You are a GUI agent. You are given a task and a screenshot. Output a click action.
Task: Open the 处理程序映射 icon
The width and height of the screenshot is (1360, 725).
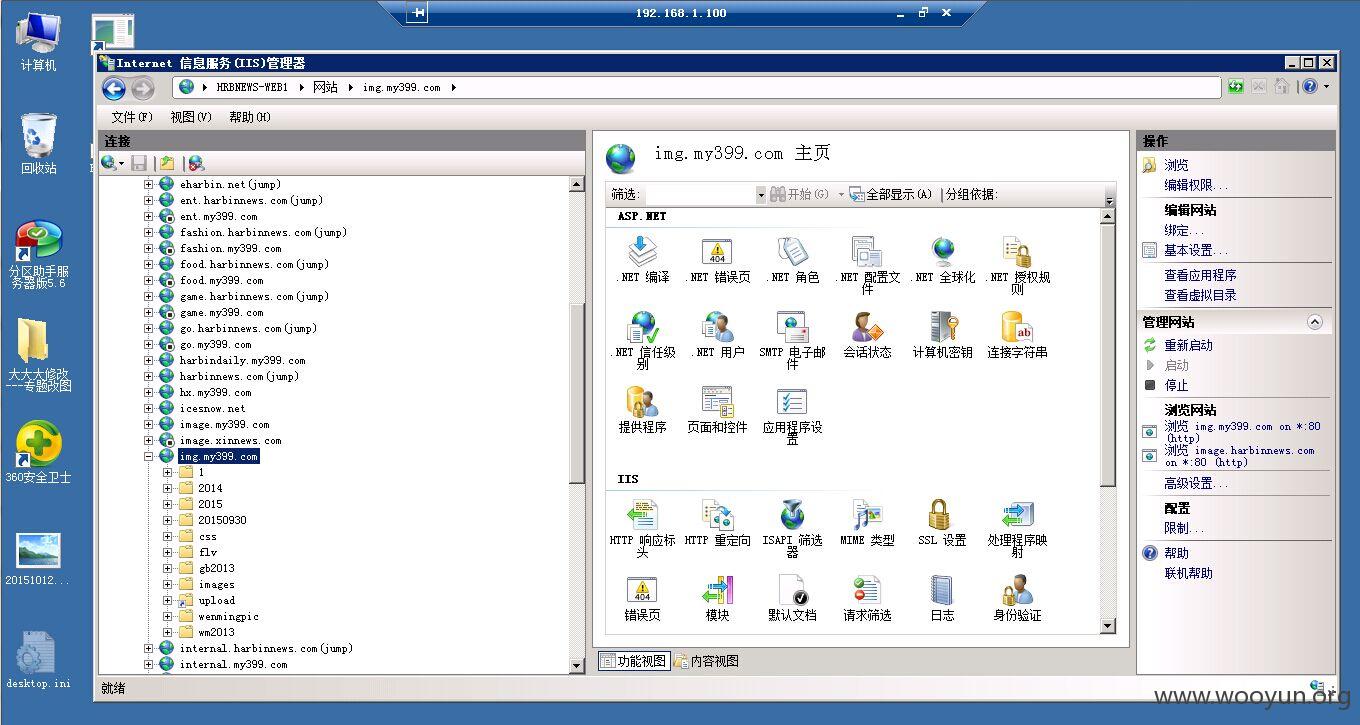point(1017,527)
